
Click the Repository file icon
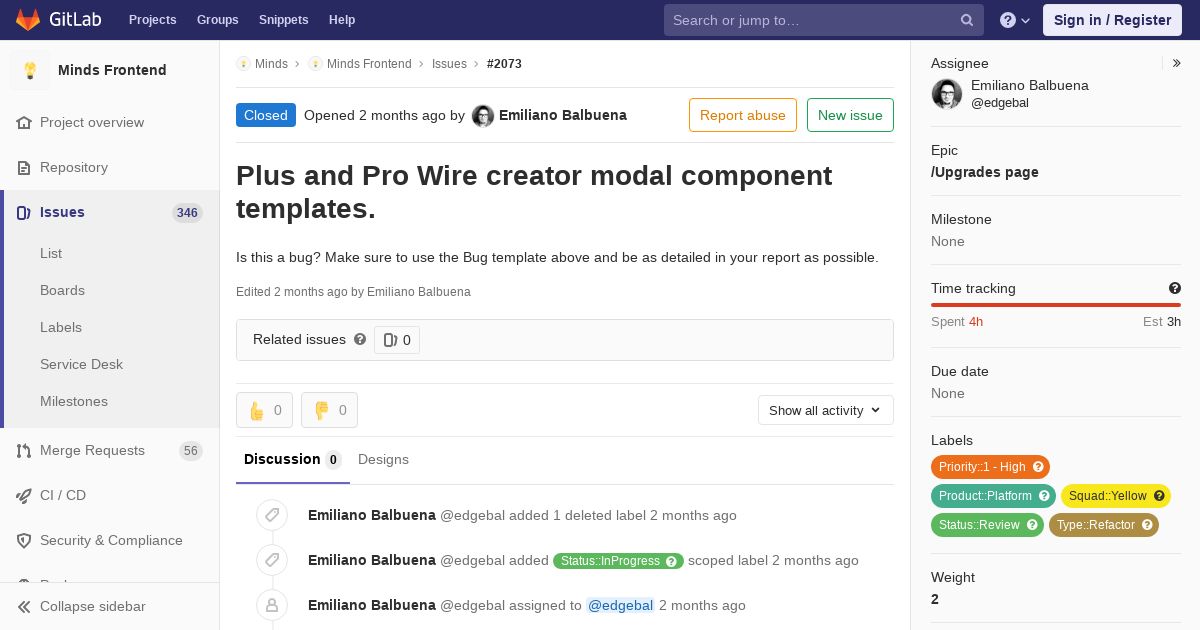(24, 167)
